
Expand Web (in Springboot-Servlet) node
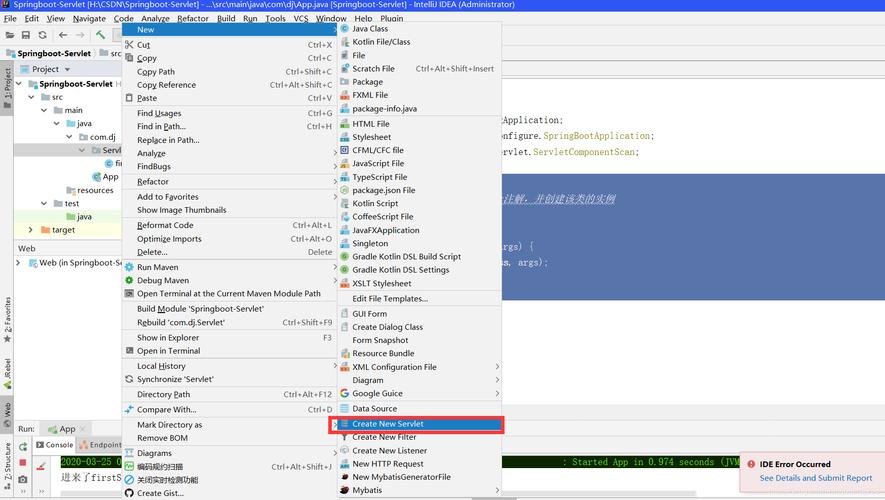18,263
